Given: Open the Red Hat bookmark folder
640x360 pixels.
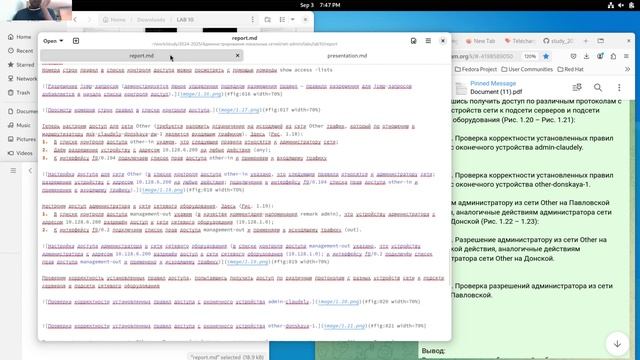Looking at the screenshot, I should point(571,69).
